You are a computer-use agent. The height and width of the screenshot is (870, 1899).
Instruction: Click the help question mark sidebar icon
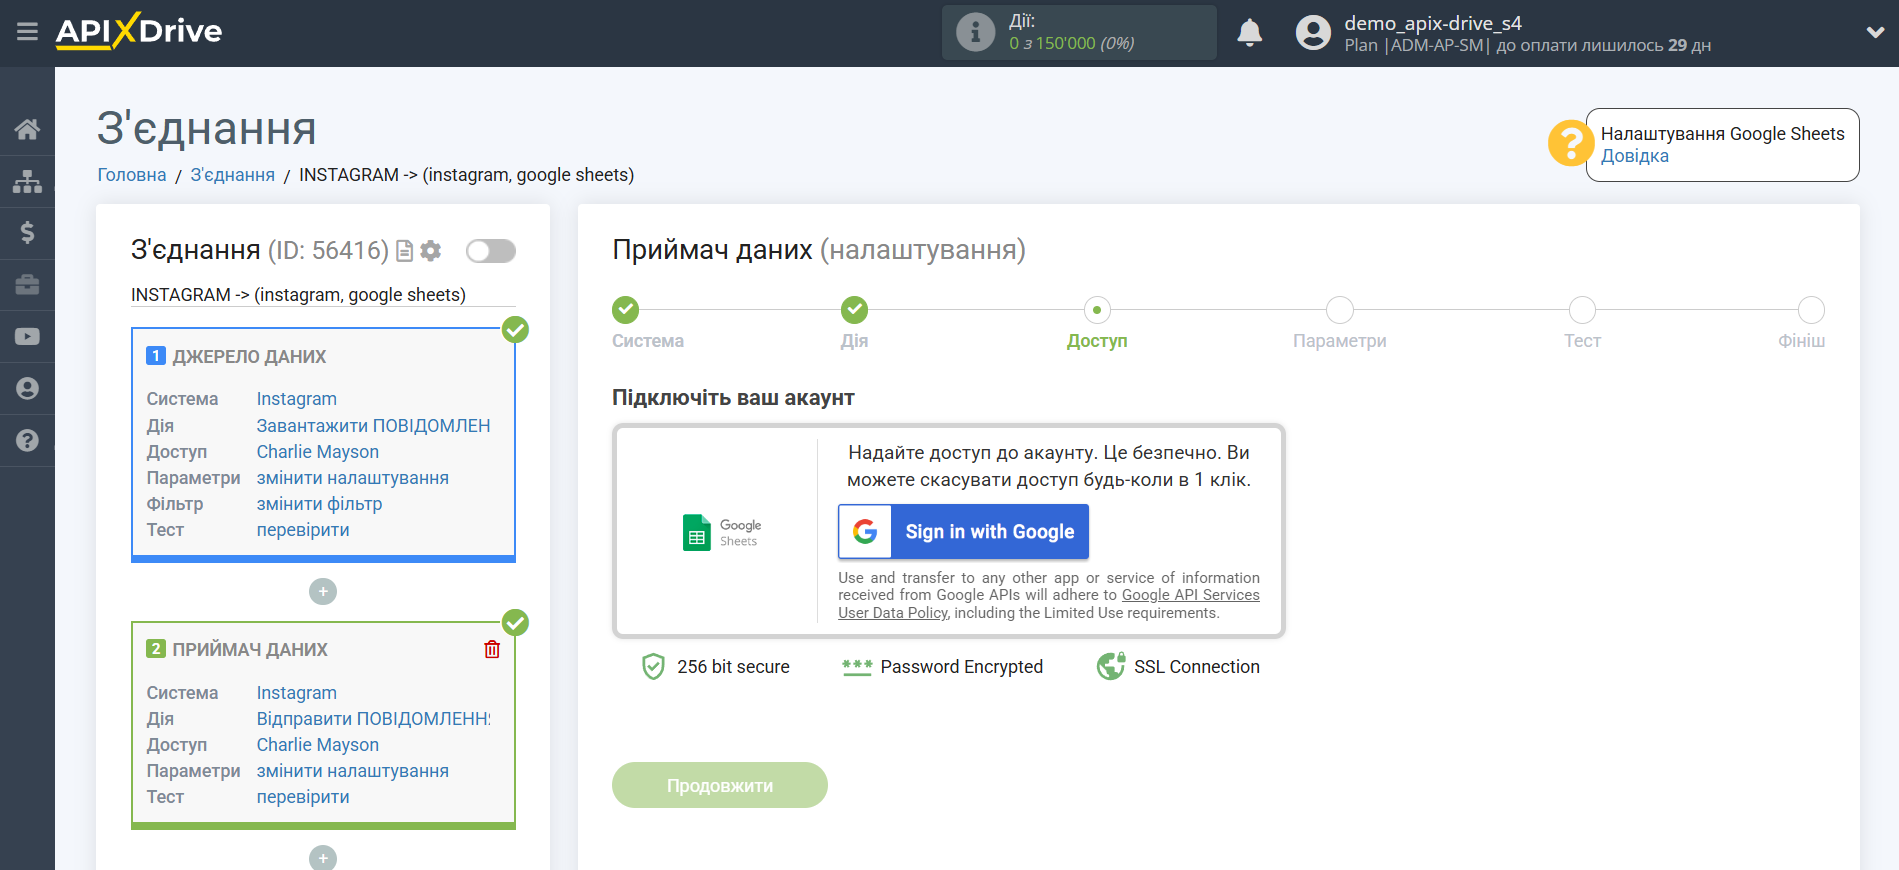coord(27,441)
